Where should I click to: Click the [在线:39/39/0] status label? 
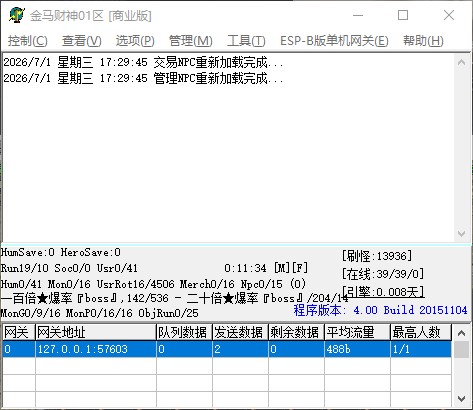(383, 274)
